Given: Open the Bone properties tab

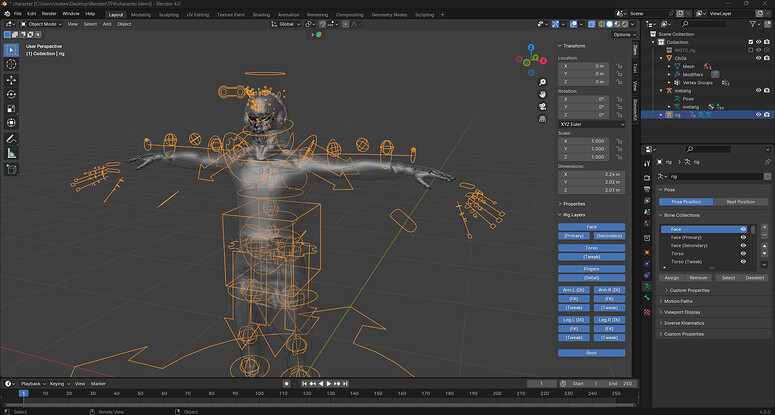Looking at the screenshot, I should (x=647, y=298).
